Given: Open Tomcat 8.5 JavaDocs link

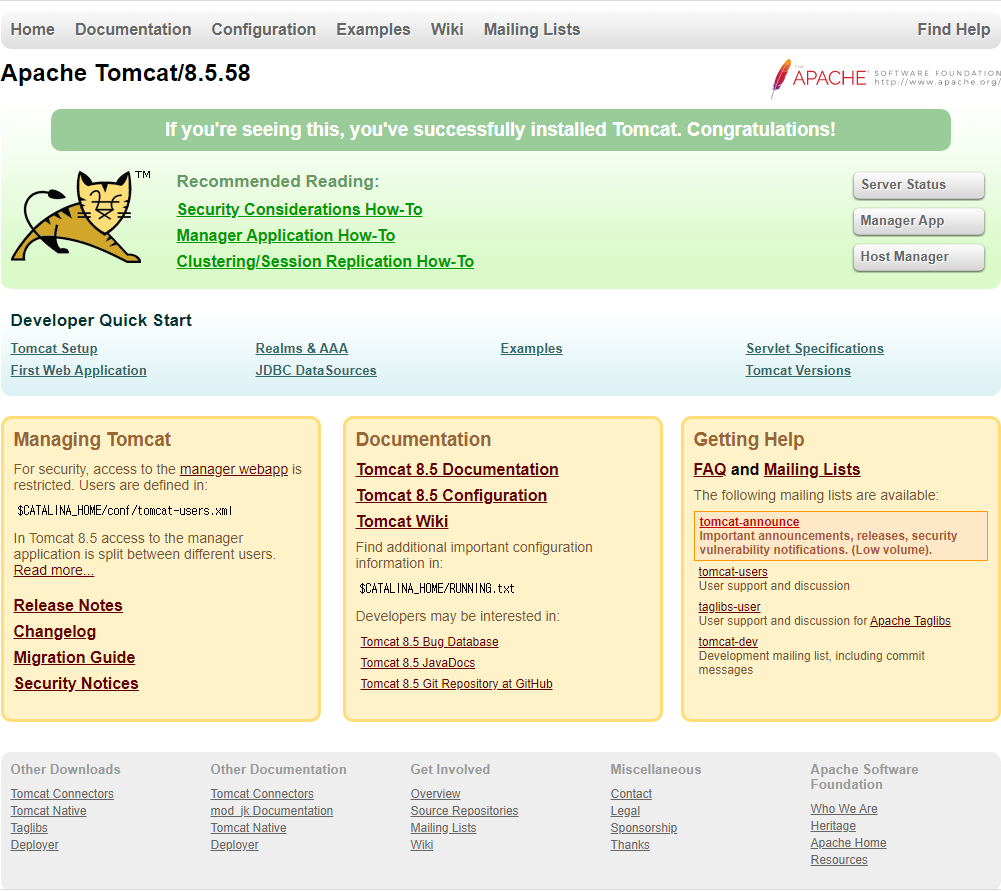Looking at the screenshot, I should [x=418, y=663].
